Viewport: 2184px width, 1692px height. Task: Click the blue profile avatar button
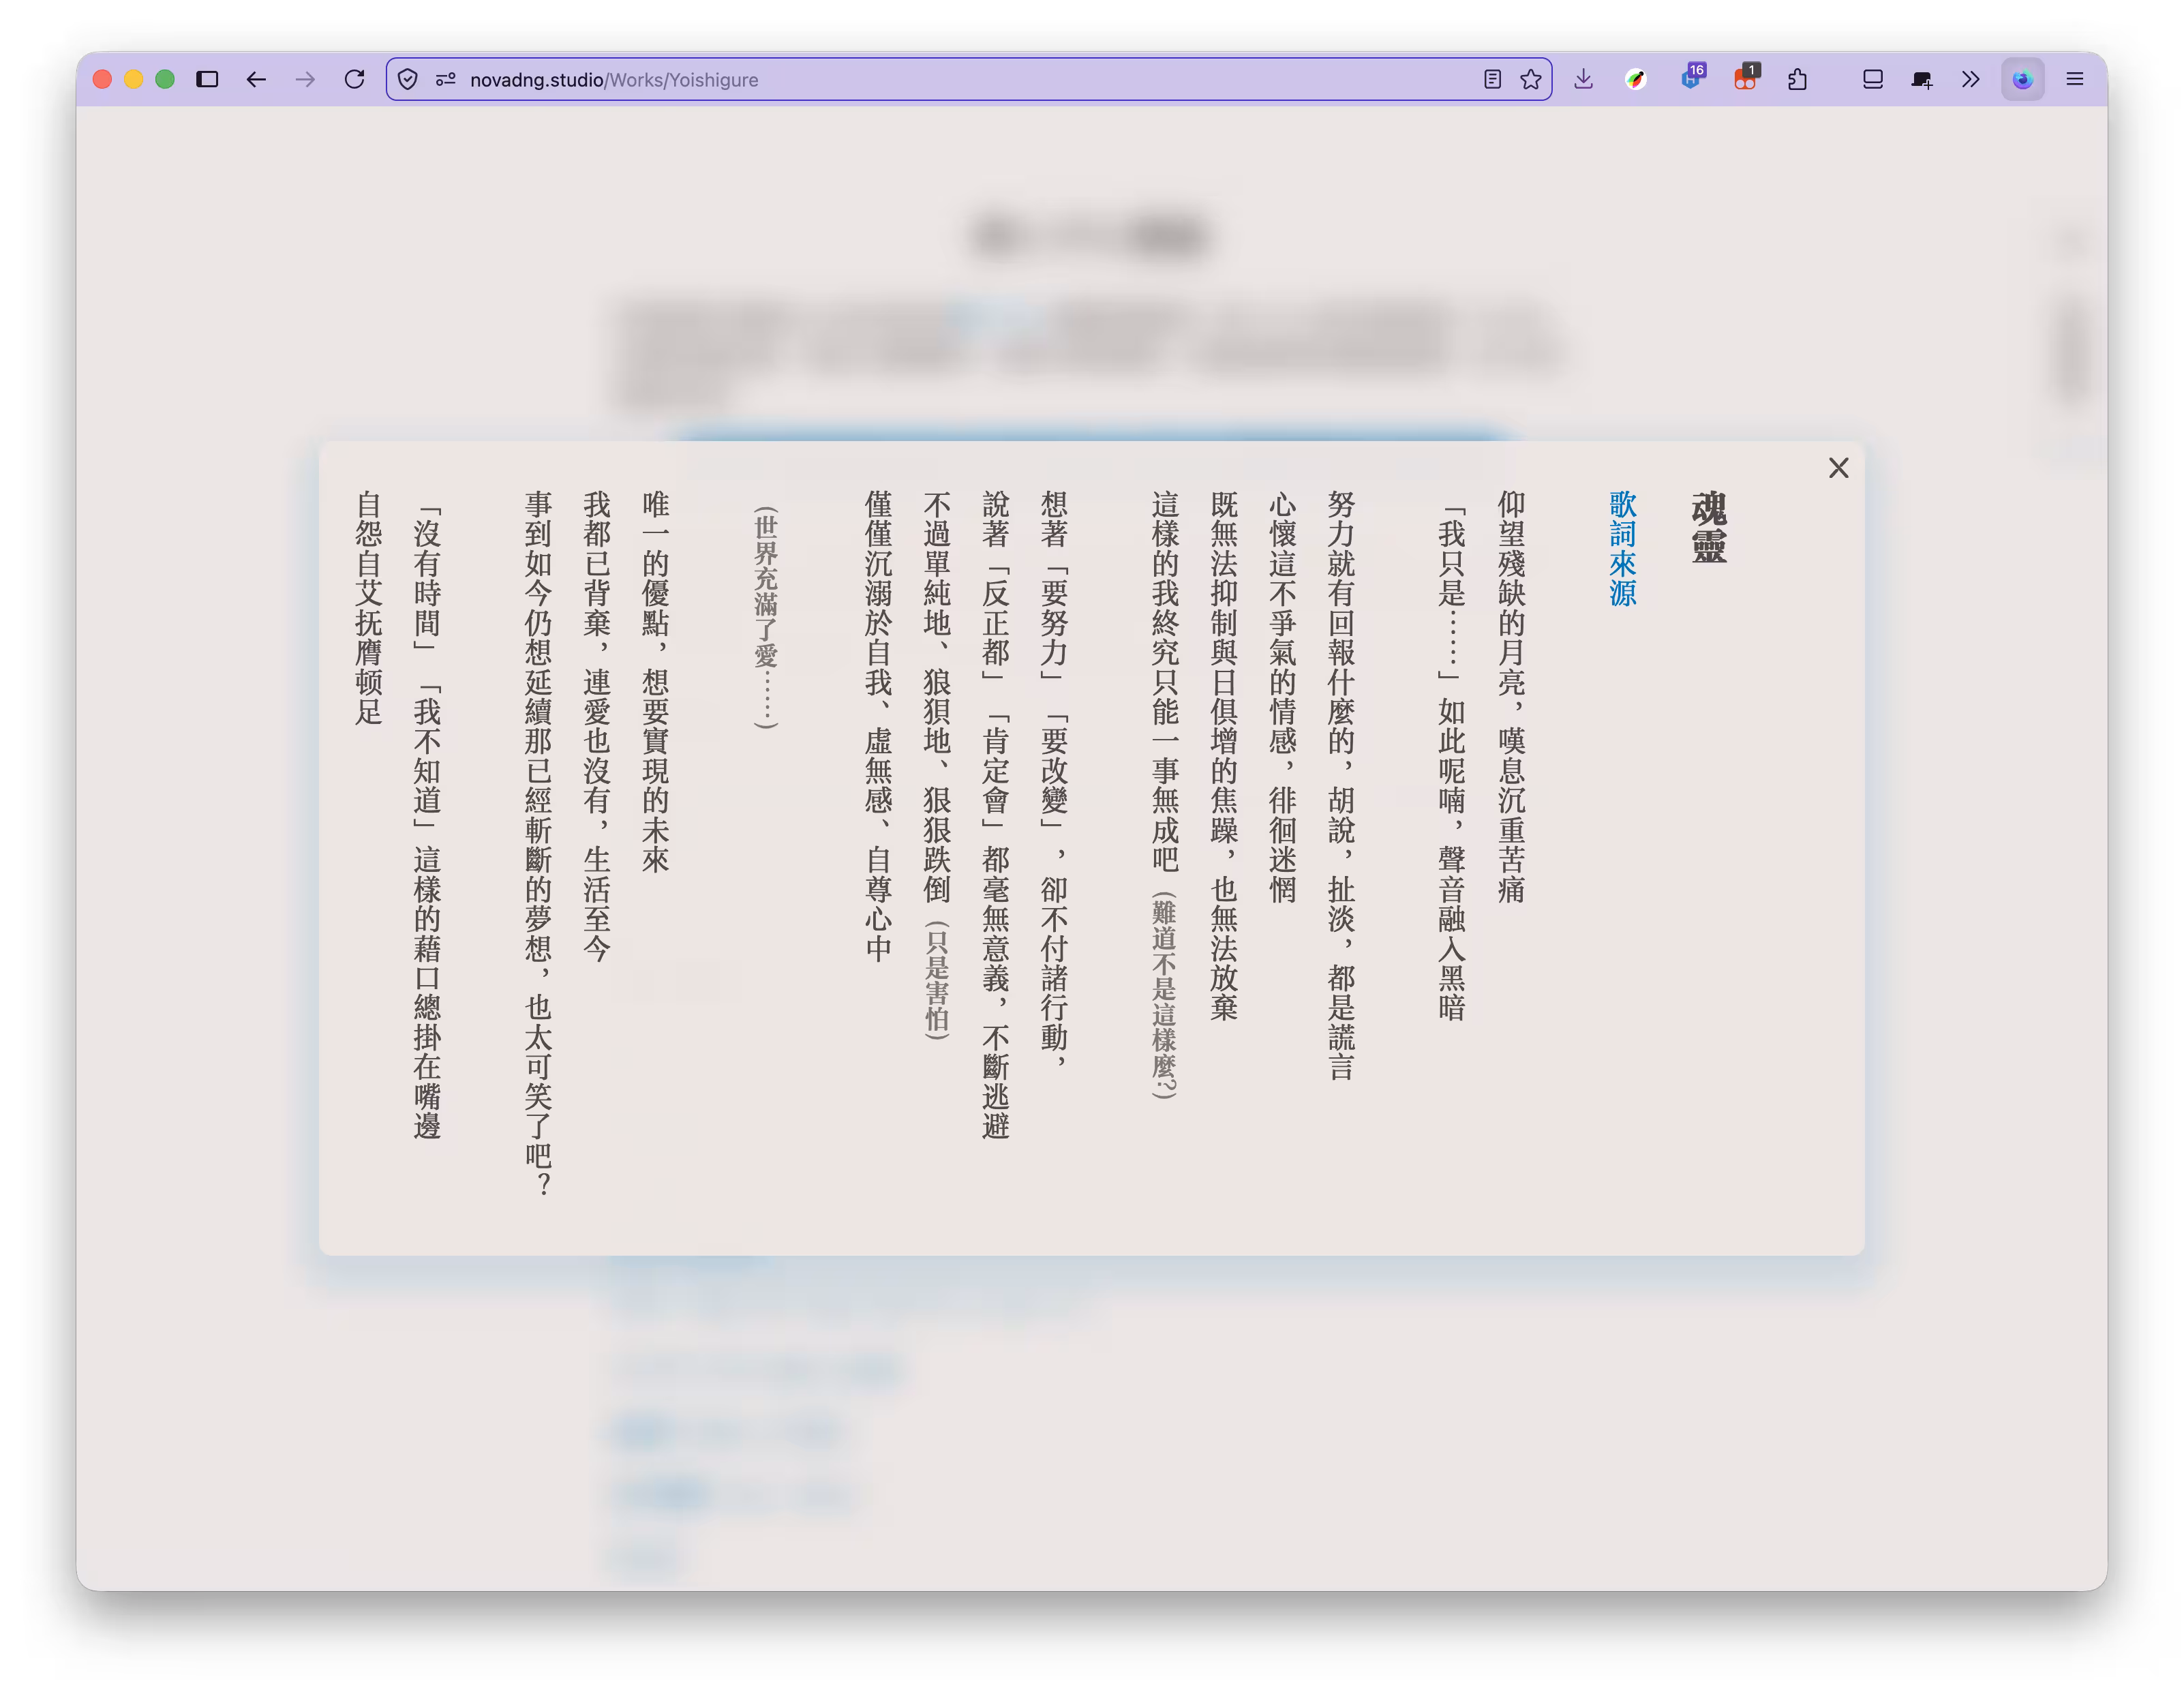click(x=2022, y=79)
